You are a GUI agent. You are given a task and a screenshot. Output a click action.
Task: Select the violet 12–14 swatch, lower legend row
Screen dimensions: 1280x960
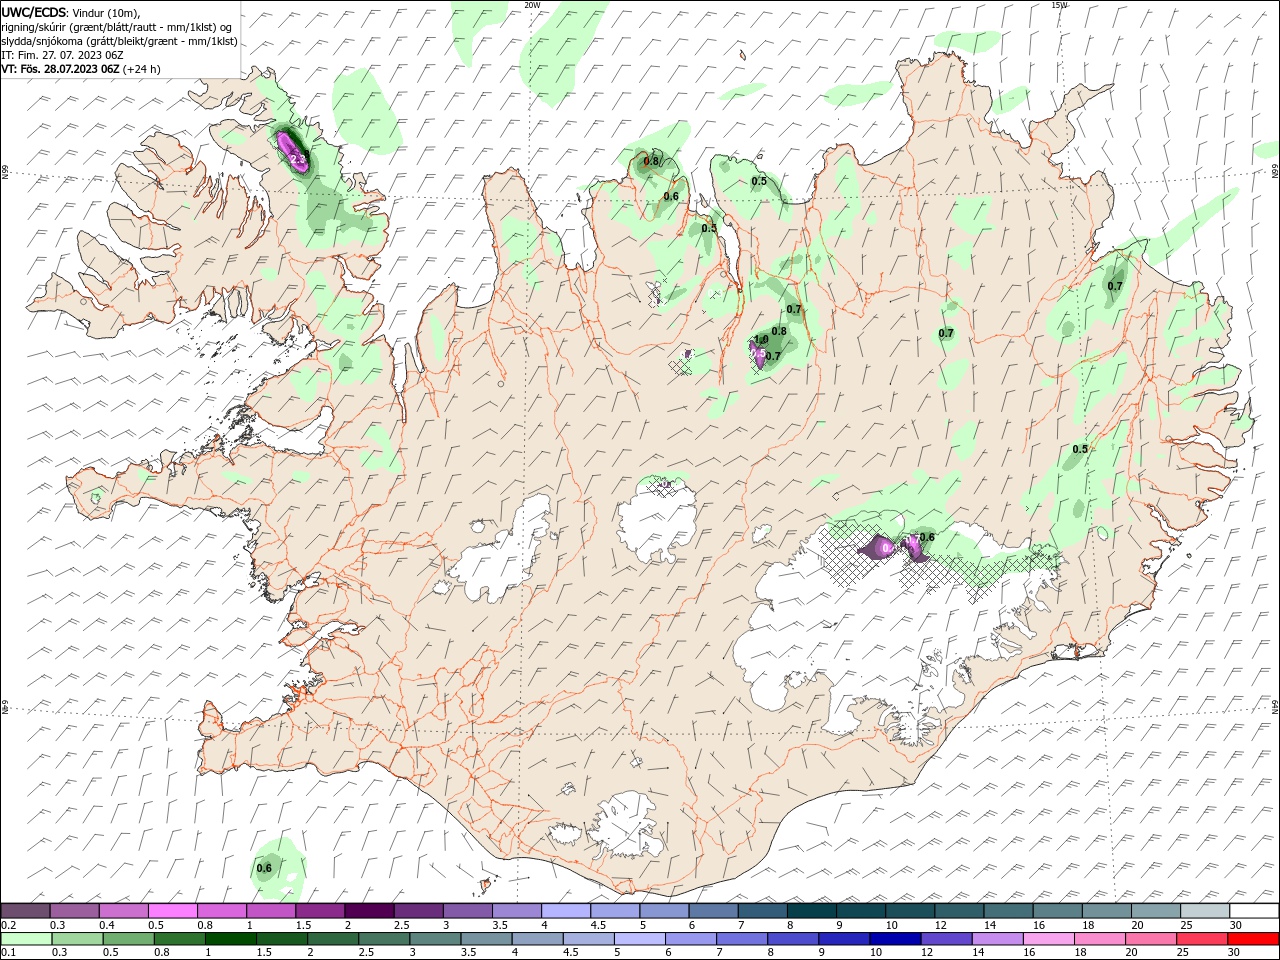click(x=945, y=939)
